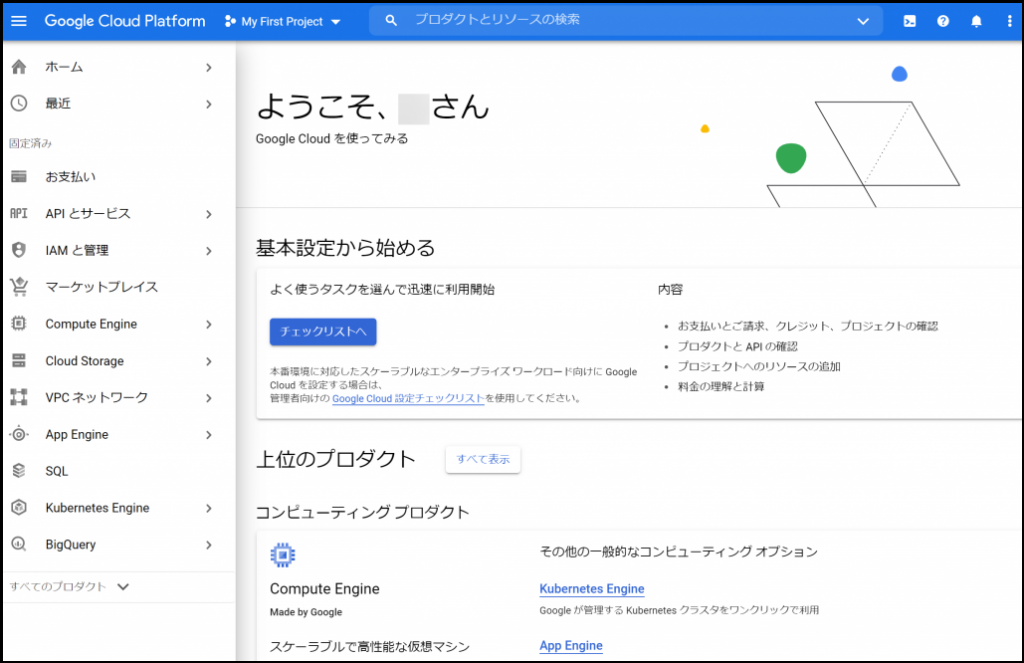Click the recent clock icon

click(19, 103)
